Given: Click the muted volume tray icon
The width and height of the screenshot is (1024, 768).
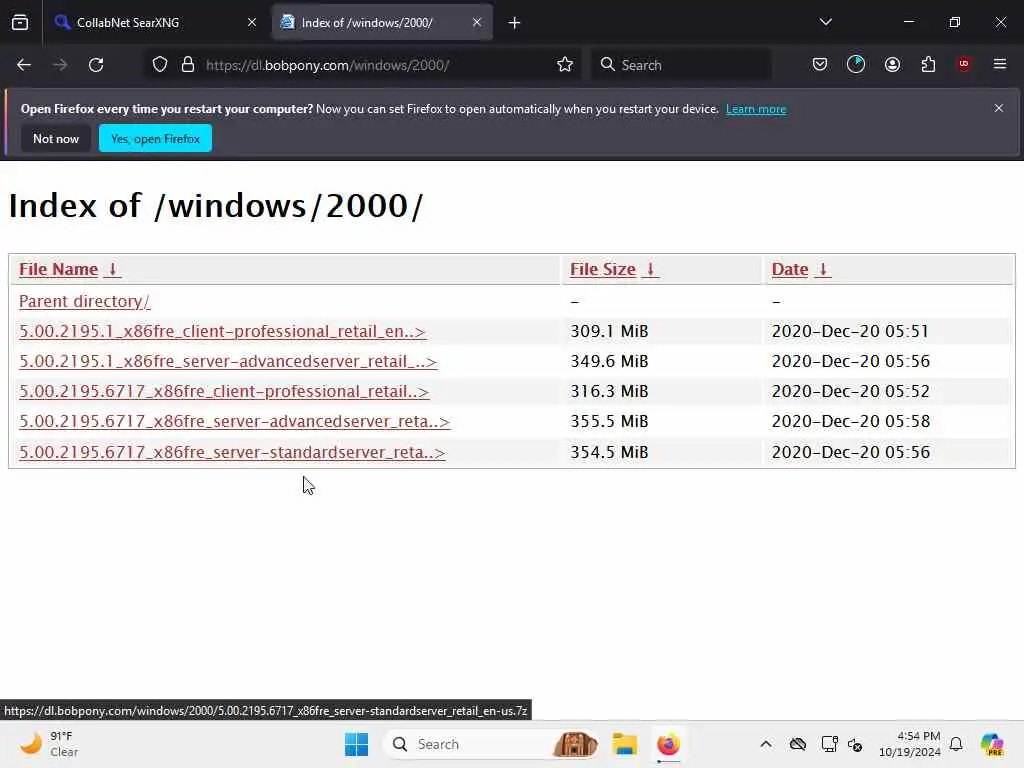Looking at the screenshot, I should pos(856,744).
